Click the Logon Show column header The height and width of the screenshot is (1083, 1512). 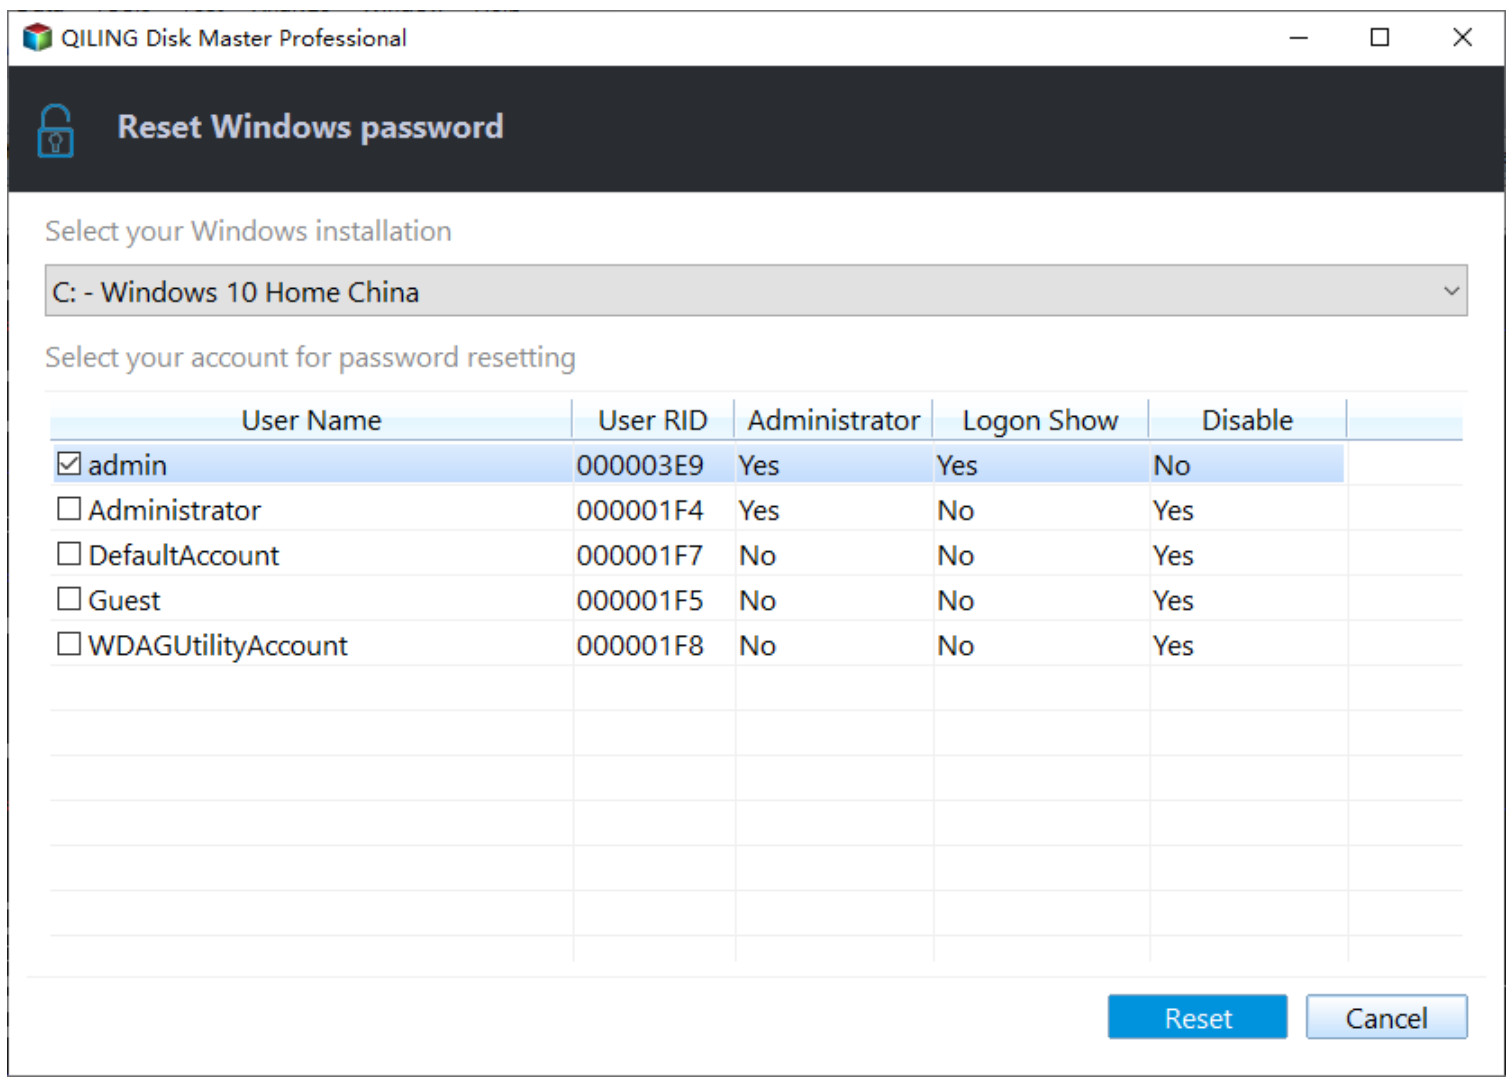click(x=1040, y=420)
